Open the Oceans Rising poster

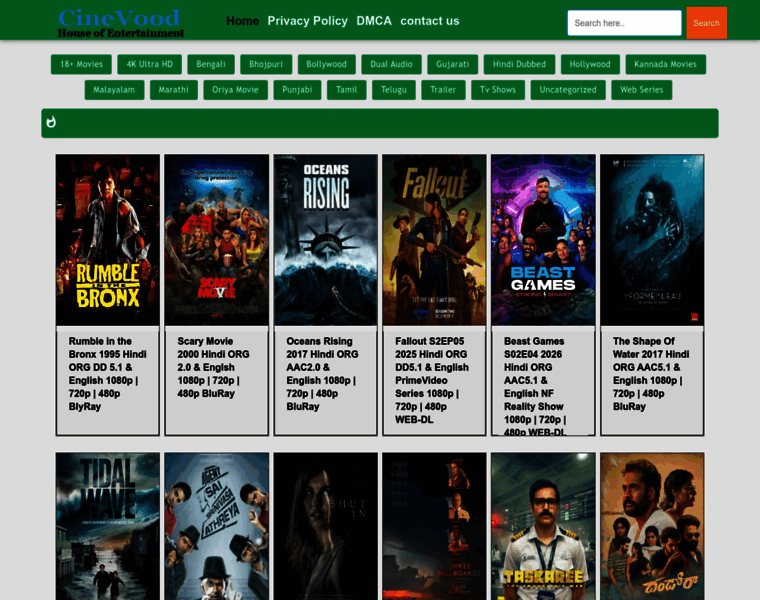(326, 240)
